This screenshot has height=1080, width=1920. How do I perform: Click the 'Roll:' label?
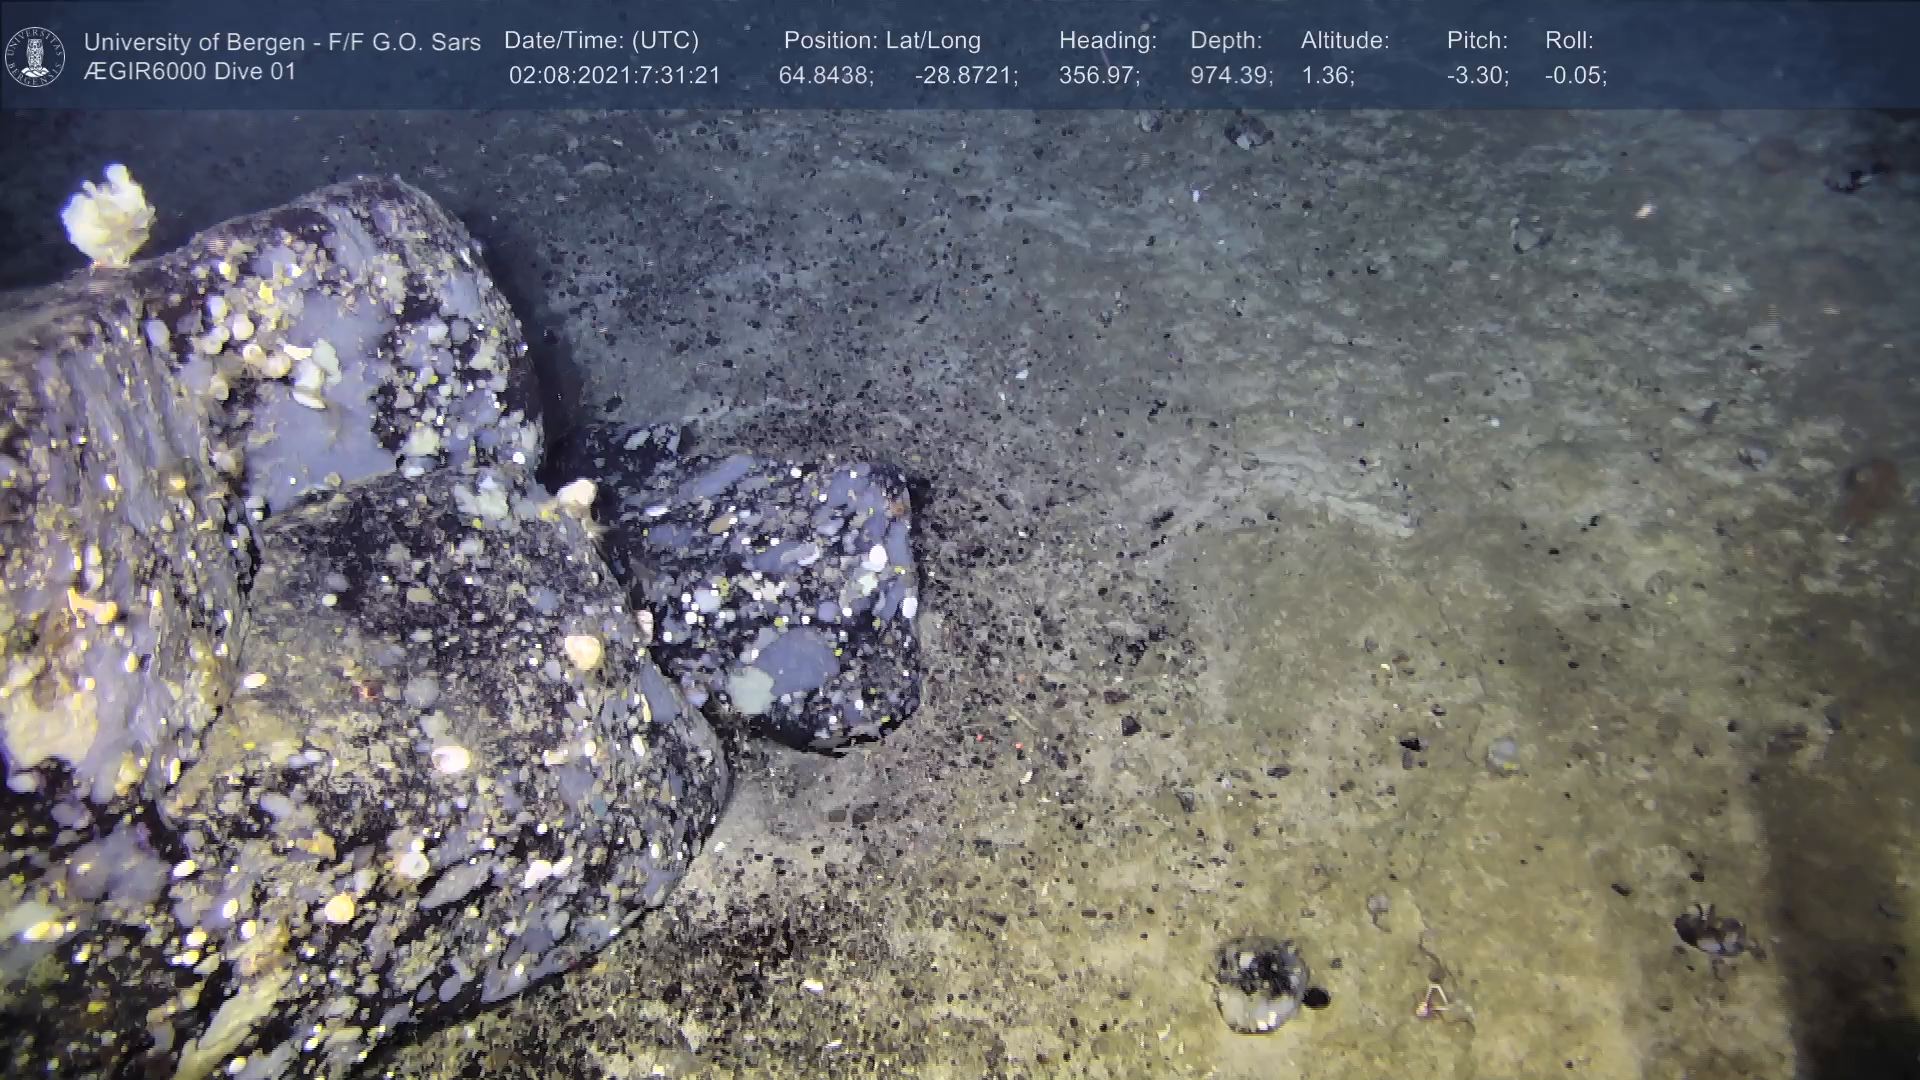coord(1568,41)
